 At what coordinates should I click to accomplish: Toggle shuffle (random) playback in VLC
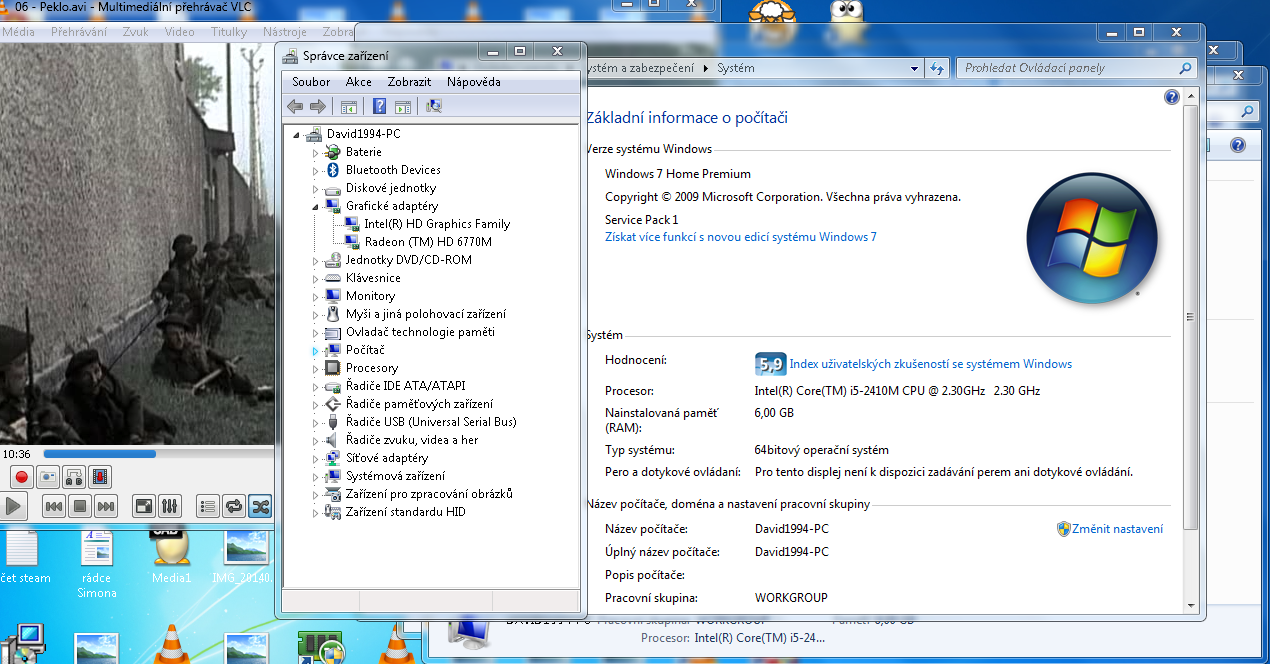[259, 507]
